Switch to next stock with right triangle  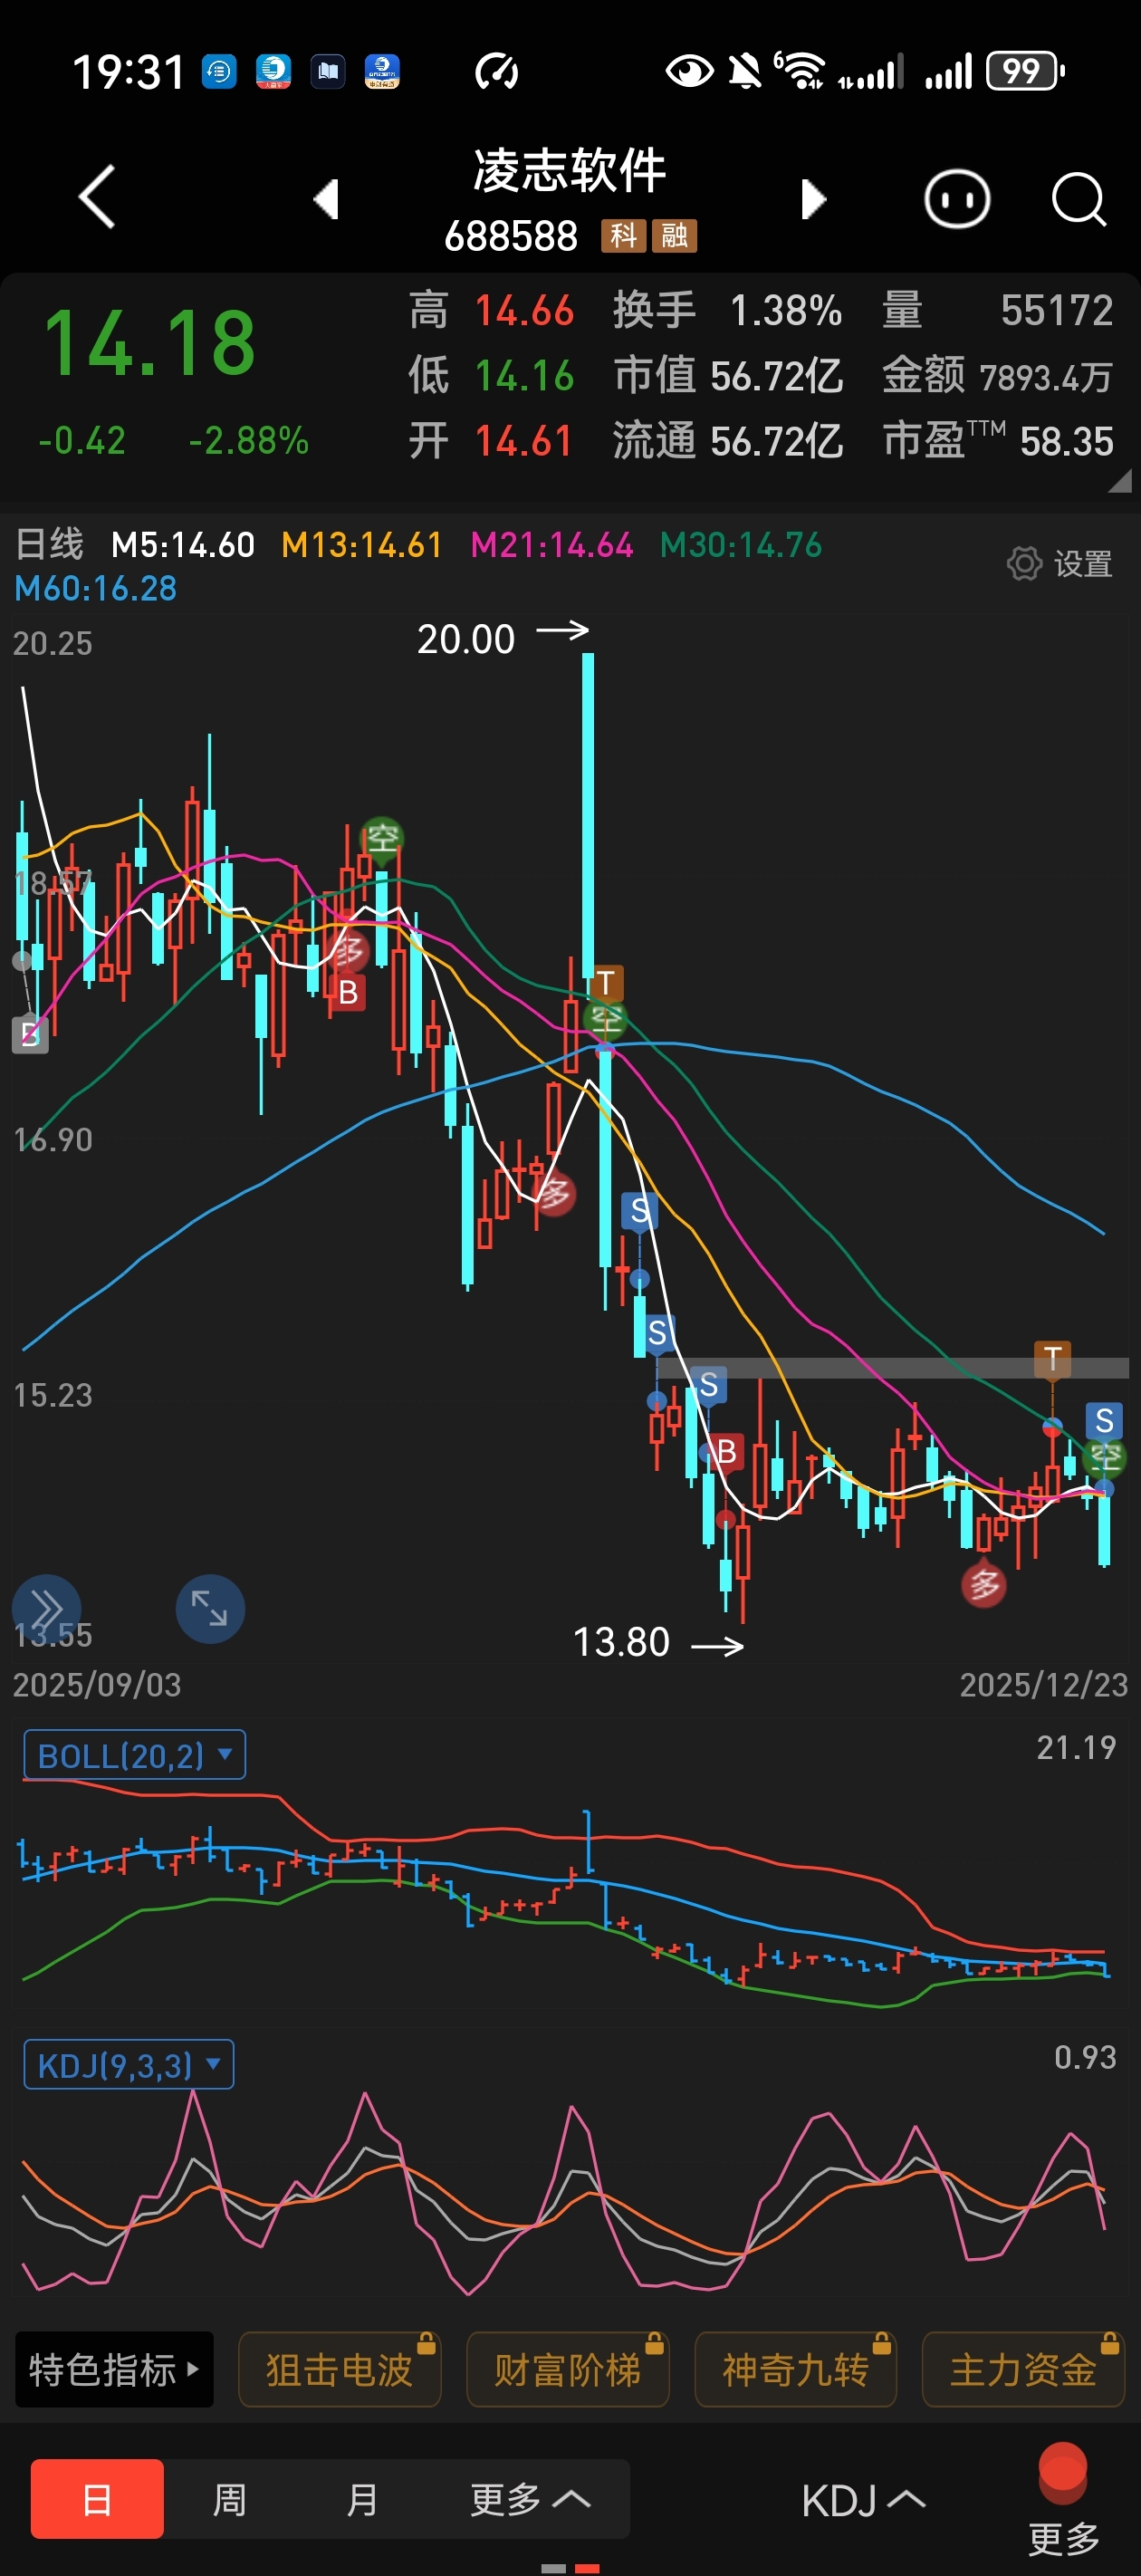coord(814,199)
